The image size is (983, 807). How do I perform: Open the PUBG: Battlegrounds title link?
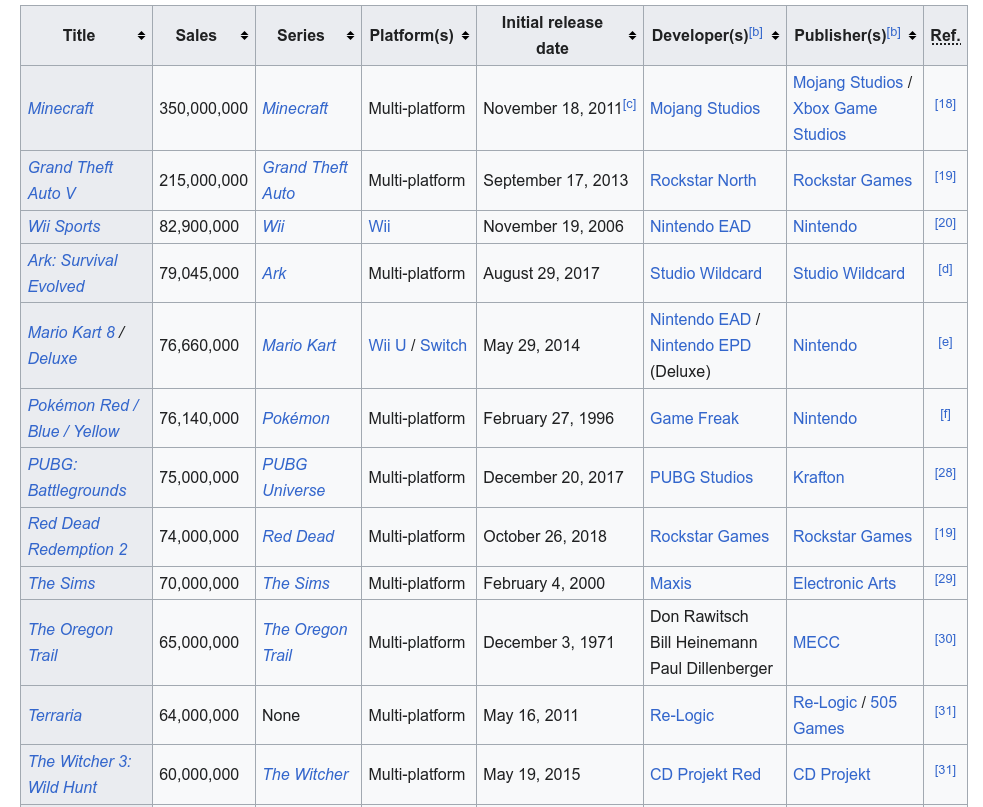click(76, 477)
